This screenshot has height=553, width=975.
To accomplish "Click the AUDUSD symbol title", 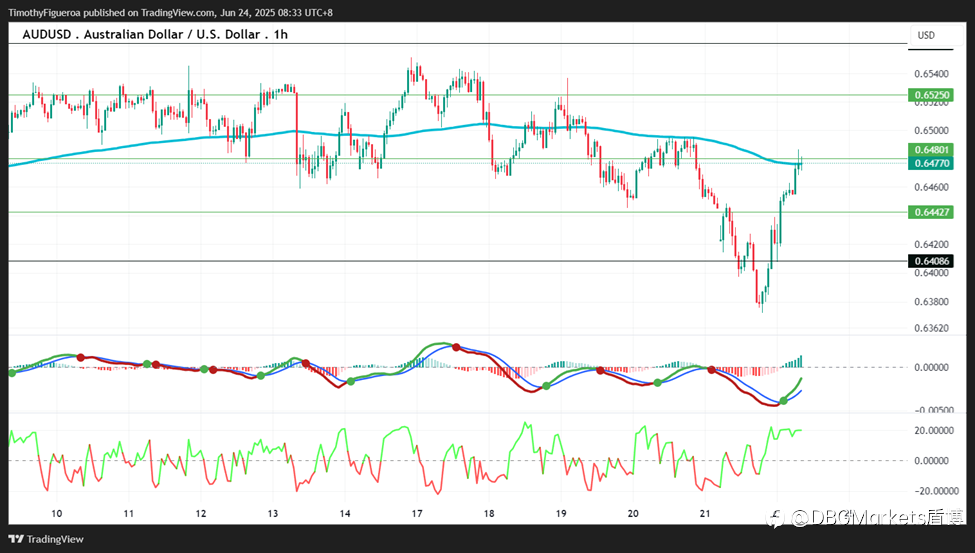I will click(47, 34).
